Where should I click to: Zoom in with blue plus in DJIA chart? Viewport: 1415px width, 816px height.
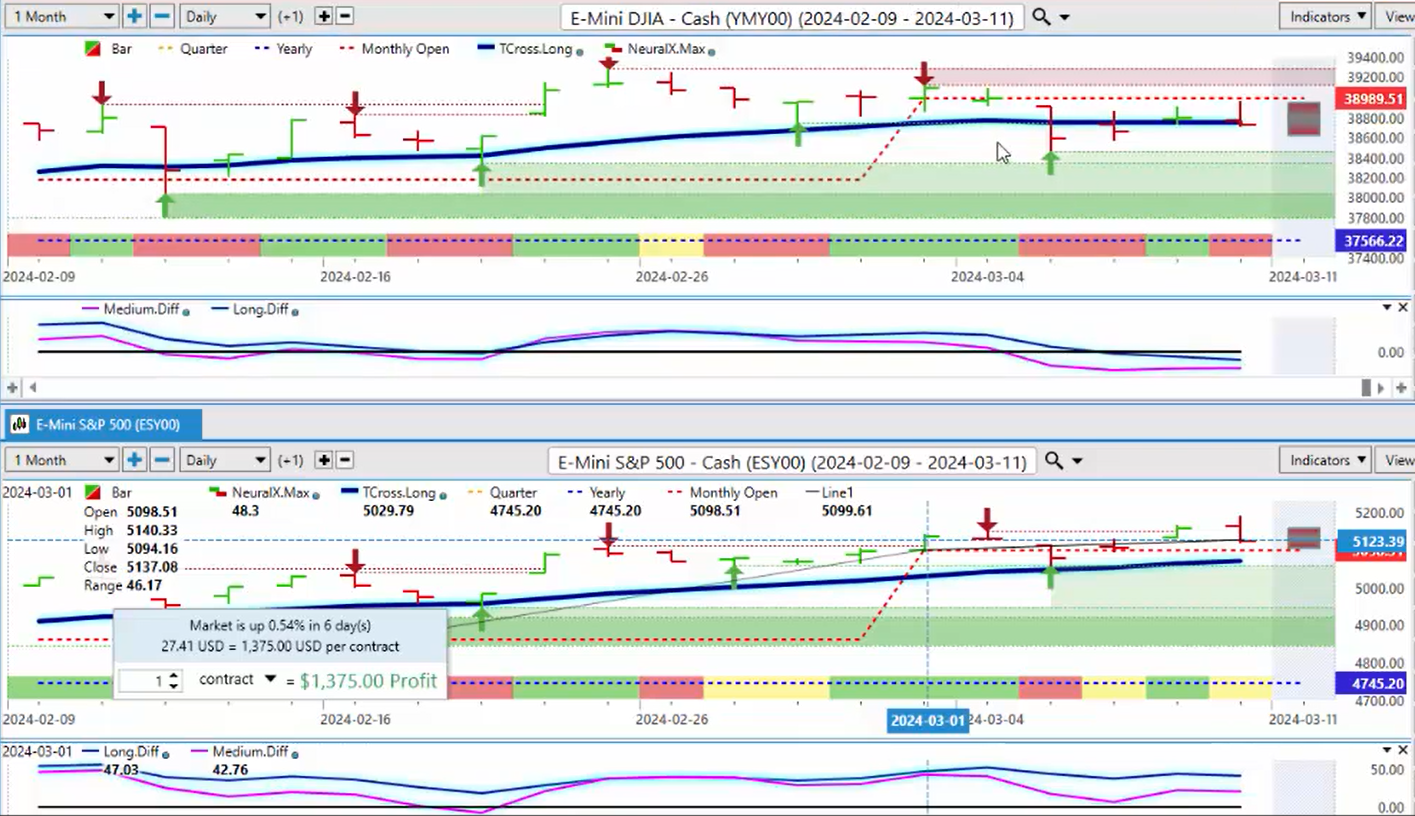(x=134, y=16)
